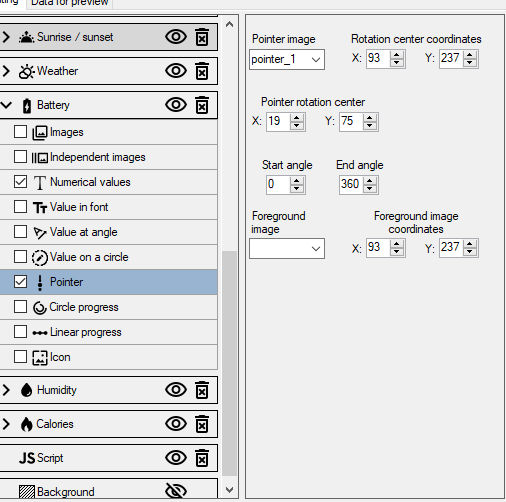
Task: Toggle visibility of Weather element
Action: point(176,71)
